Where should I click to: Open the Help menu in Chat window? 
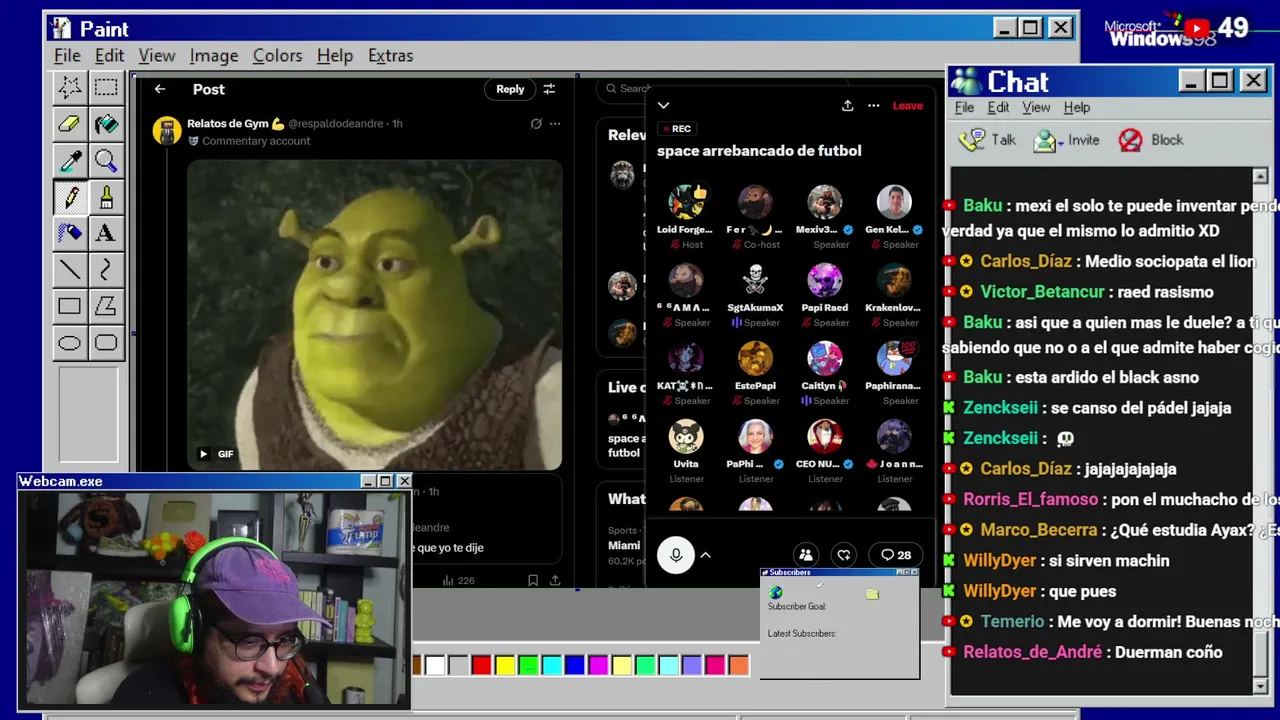pos(1077,107)
